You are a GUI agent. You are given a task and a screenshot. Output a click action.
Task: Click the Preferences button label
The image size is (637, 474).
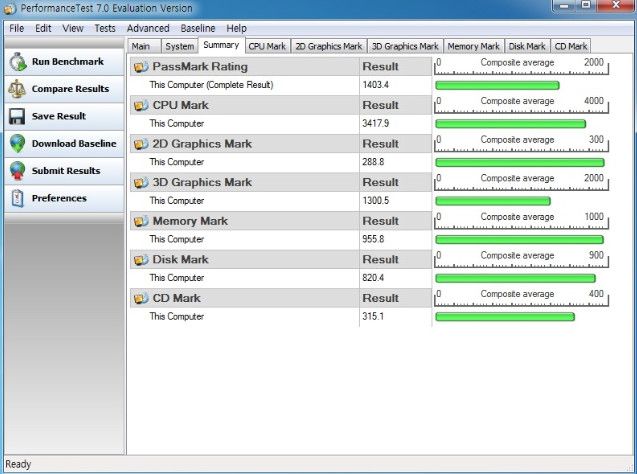59,198
